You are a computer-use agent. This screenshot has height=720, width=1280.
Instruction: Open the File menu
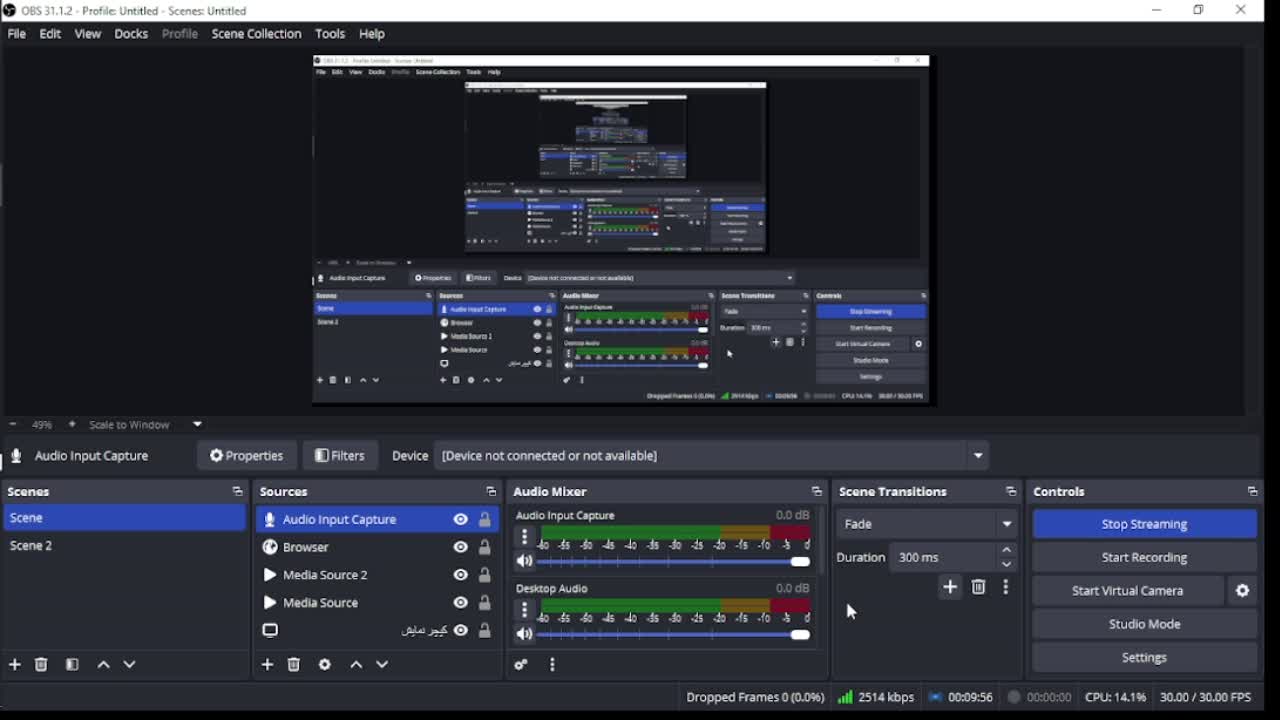coord(17,34)
